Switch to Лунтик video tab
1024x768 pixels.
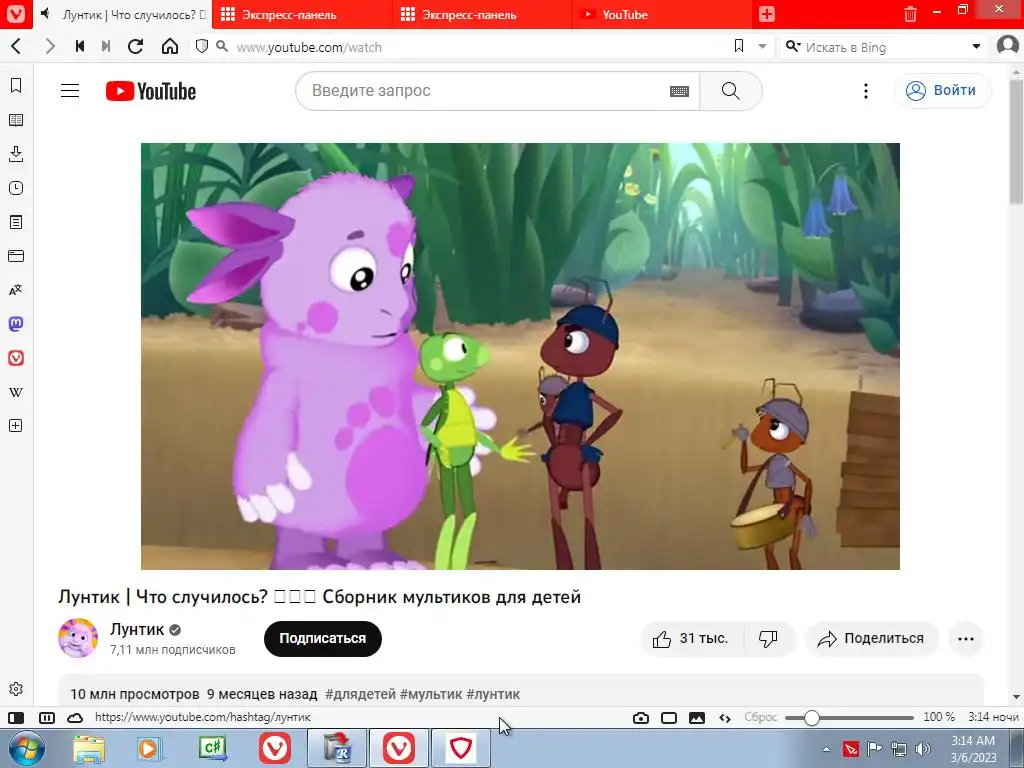coord(123,14)
